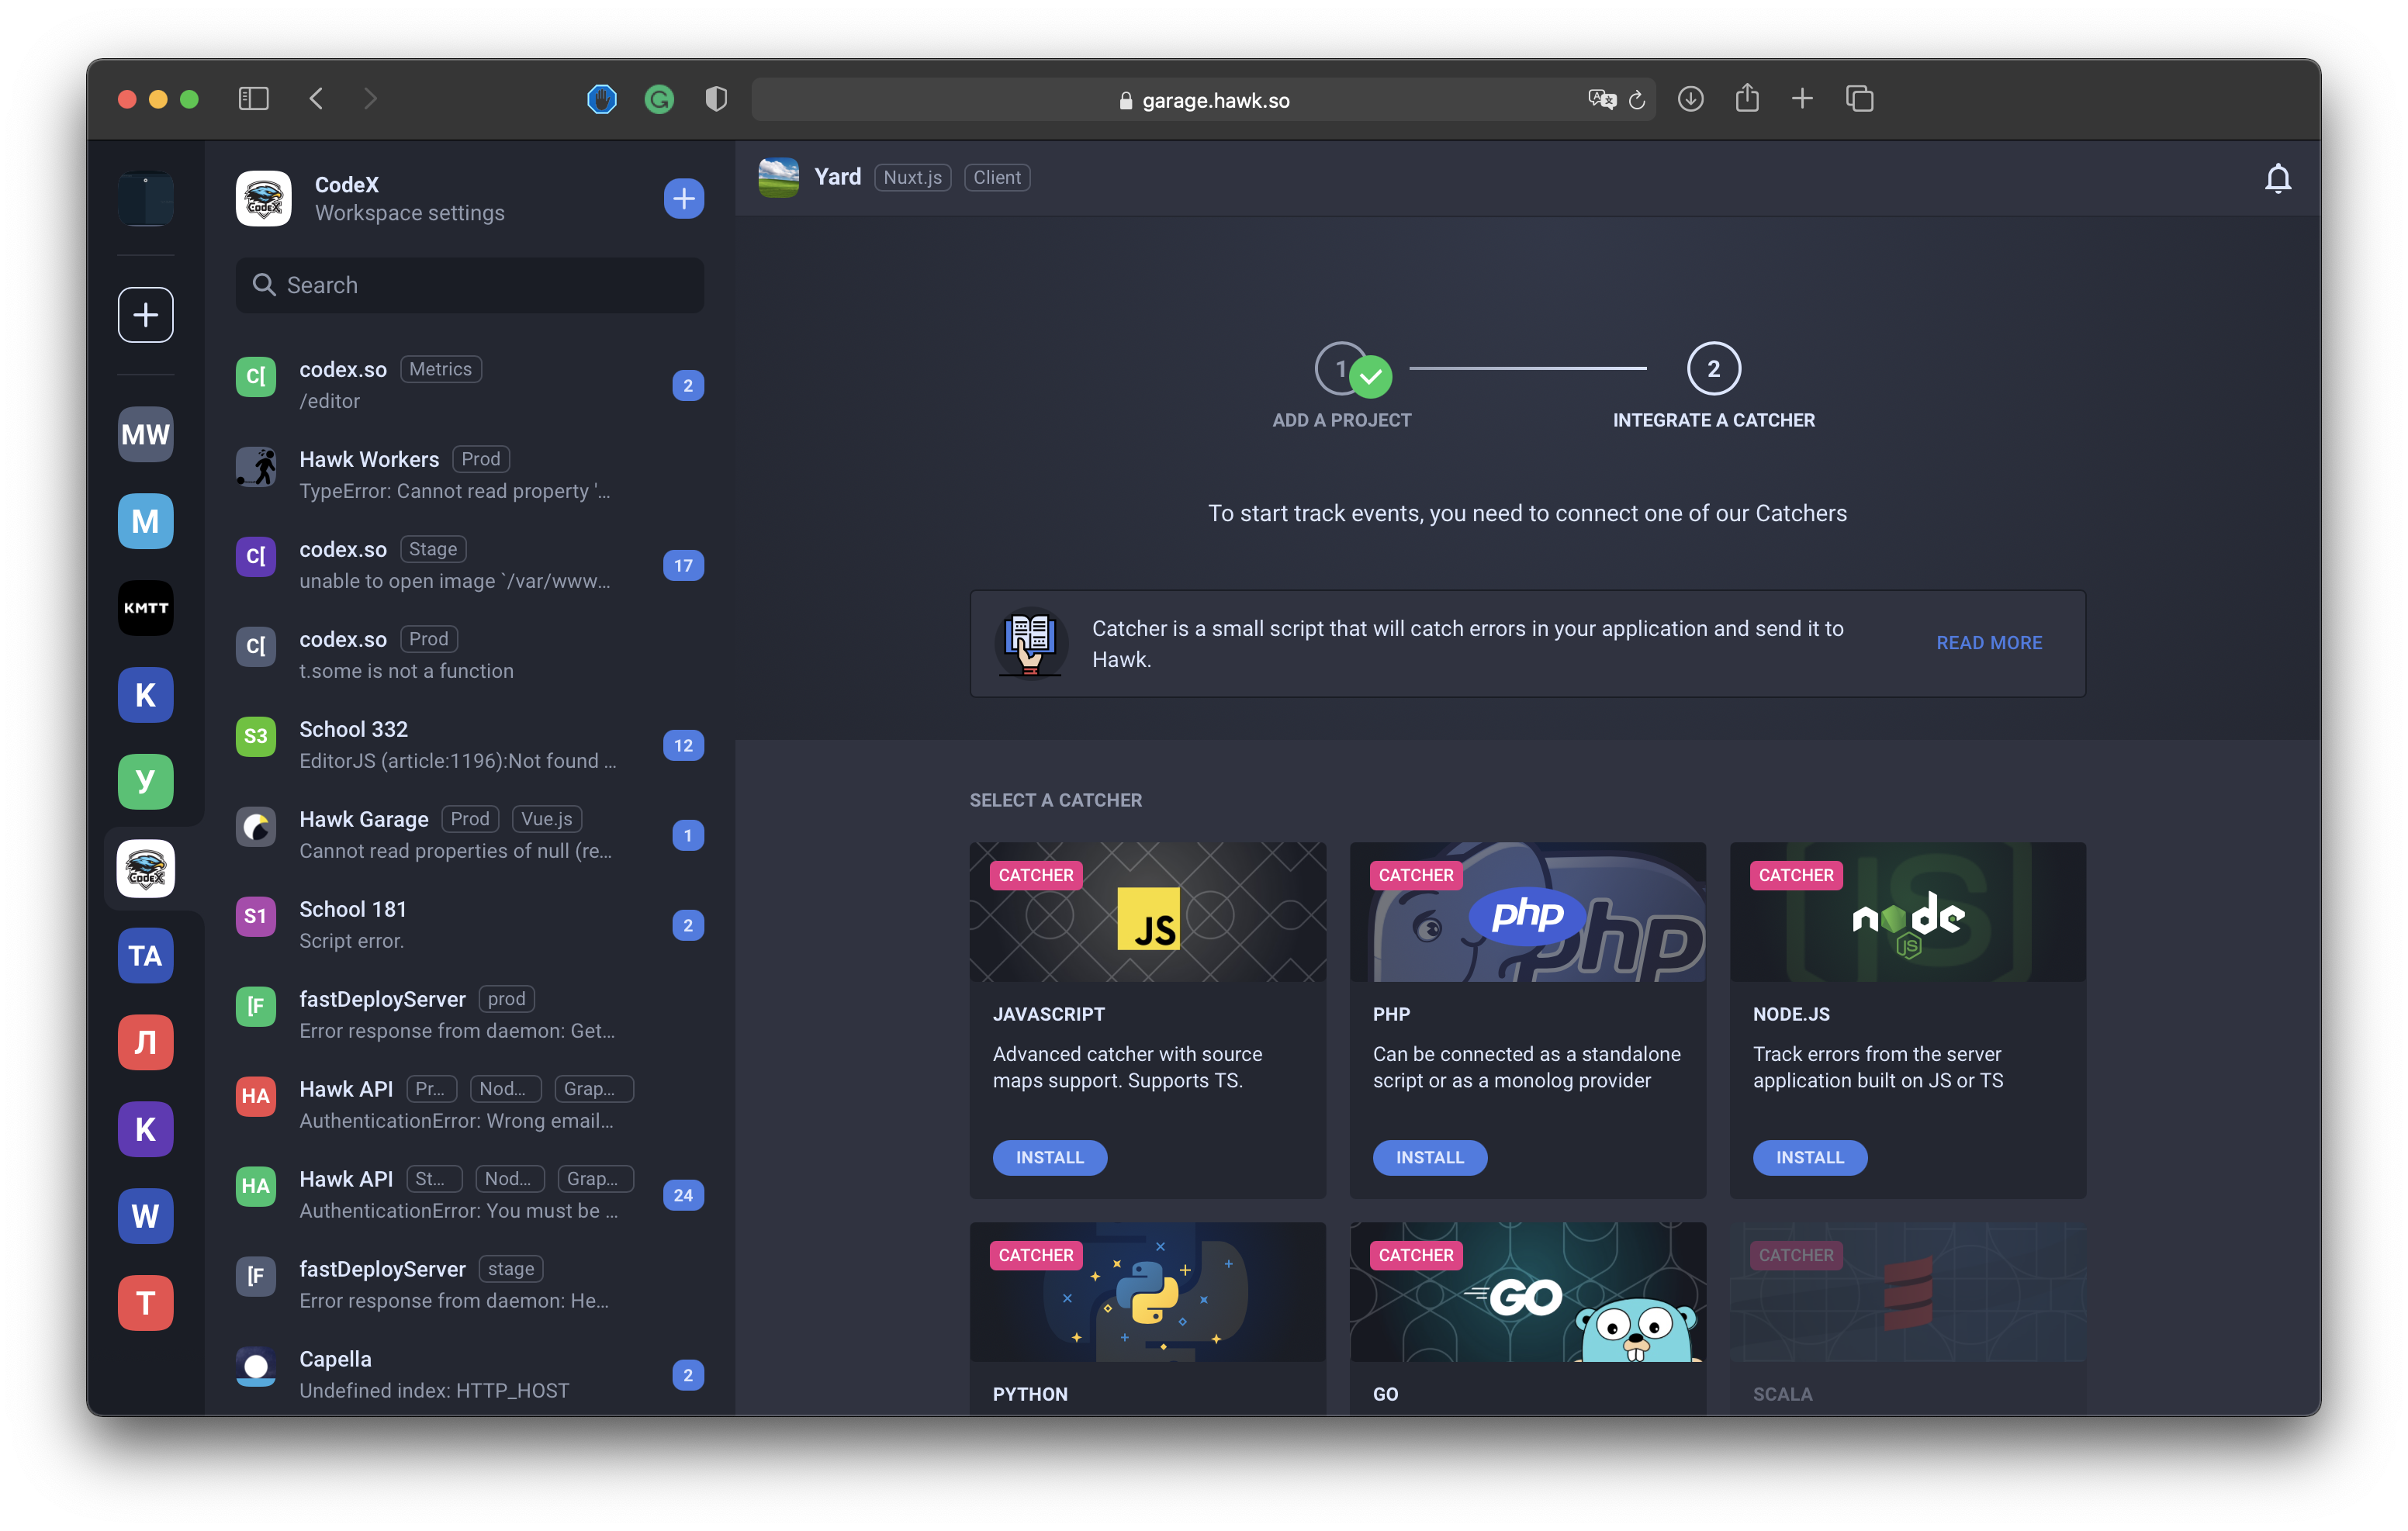The height and width of the screenshot is (1531, 2408).
Task: Select the Python catcher card
Action: [1147, 1318]
